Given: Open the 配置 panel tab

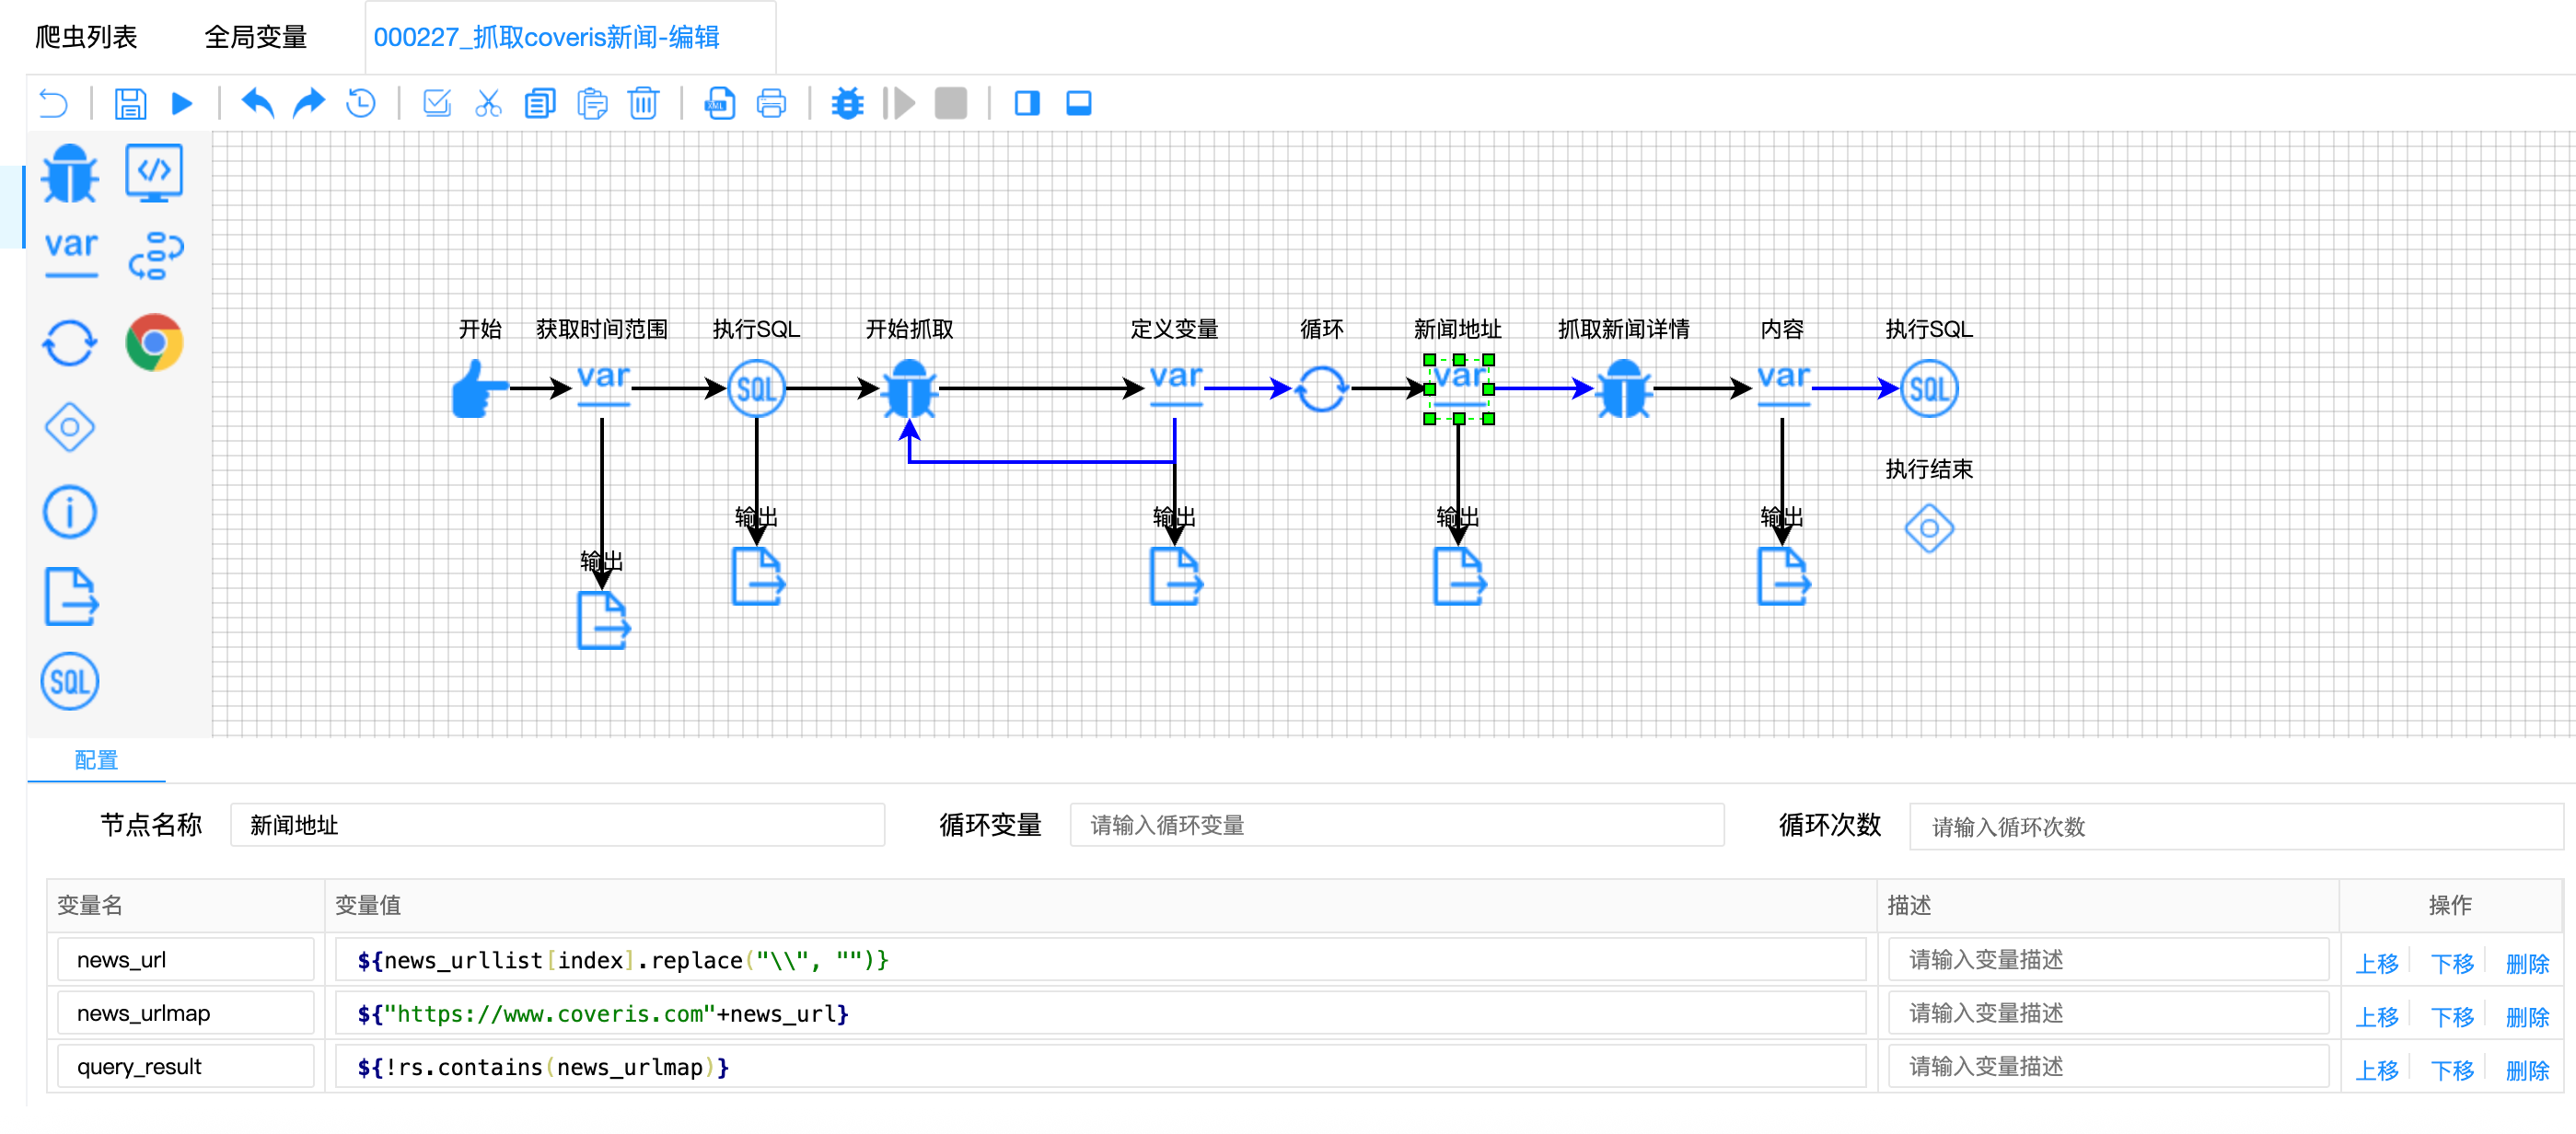Looking at the screenshot, I should pyautogui.click(x=96, y=760).
